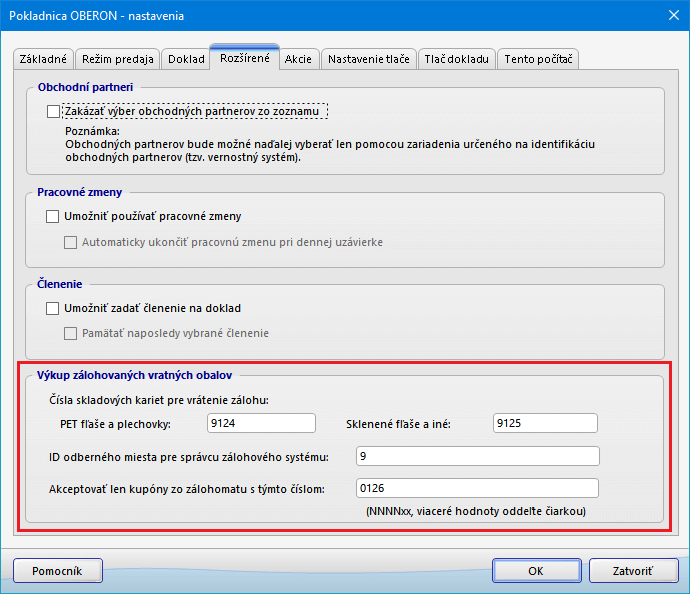
Task: Tick Pamätať naposledy vybrané členenie checkbox
Action: 71,333
